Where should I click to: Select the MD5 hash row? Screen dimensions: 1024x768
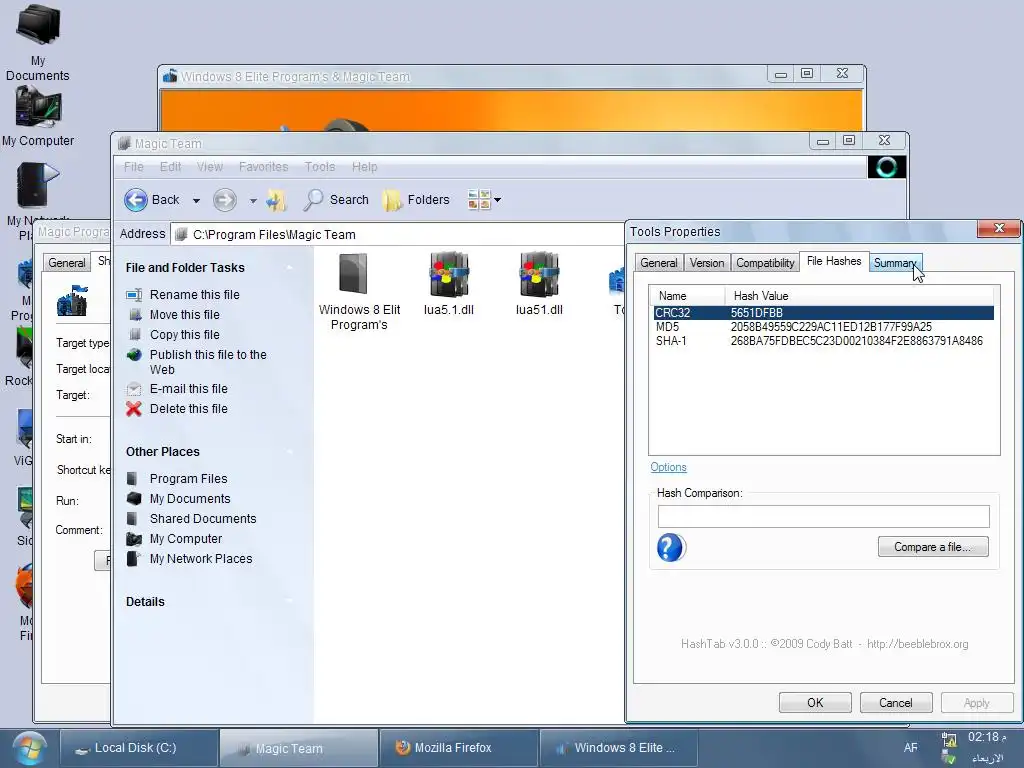[824, 327]
